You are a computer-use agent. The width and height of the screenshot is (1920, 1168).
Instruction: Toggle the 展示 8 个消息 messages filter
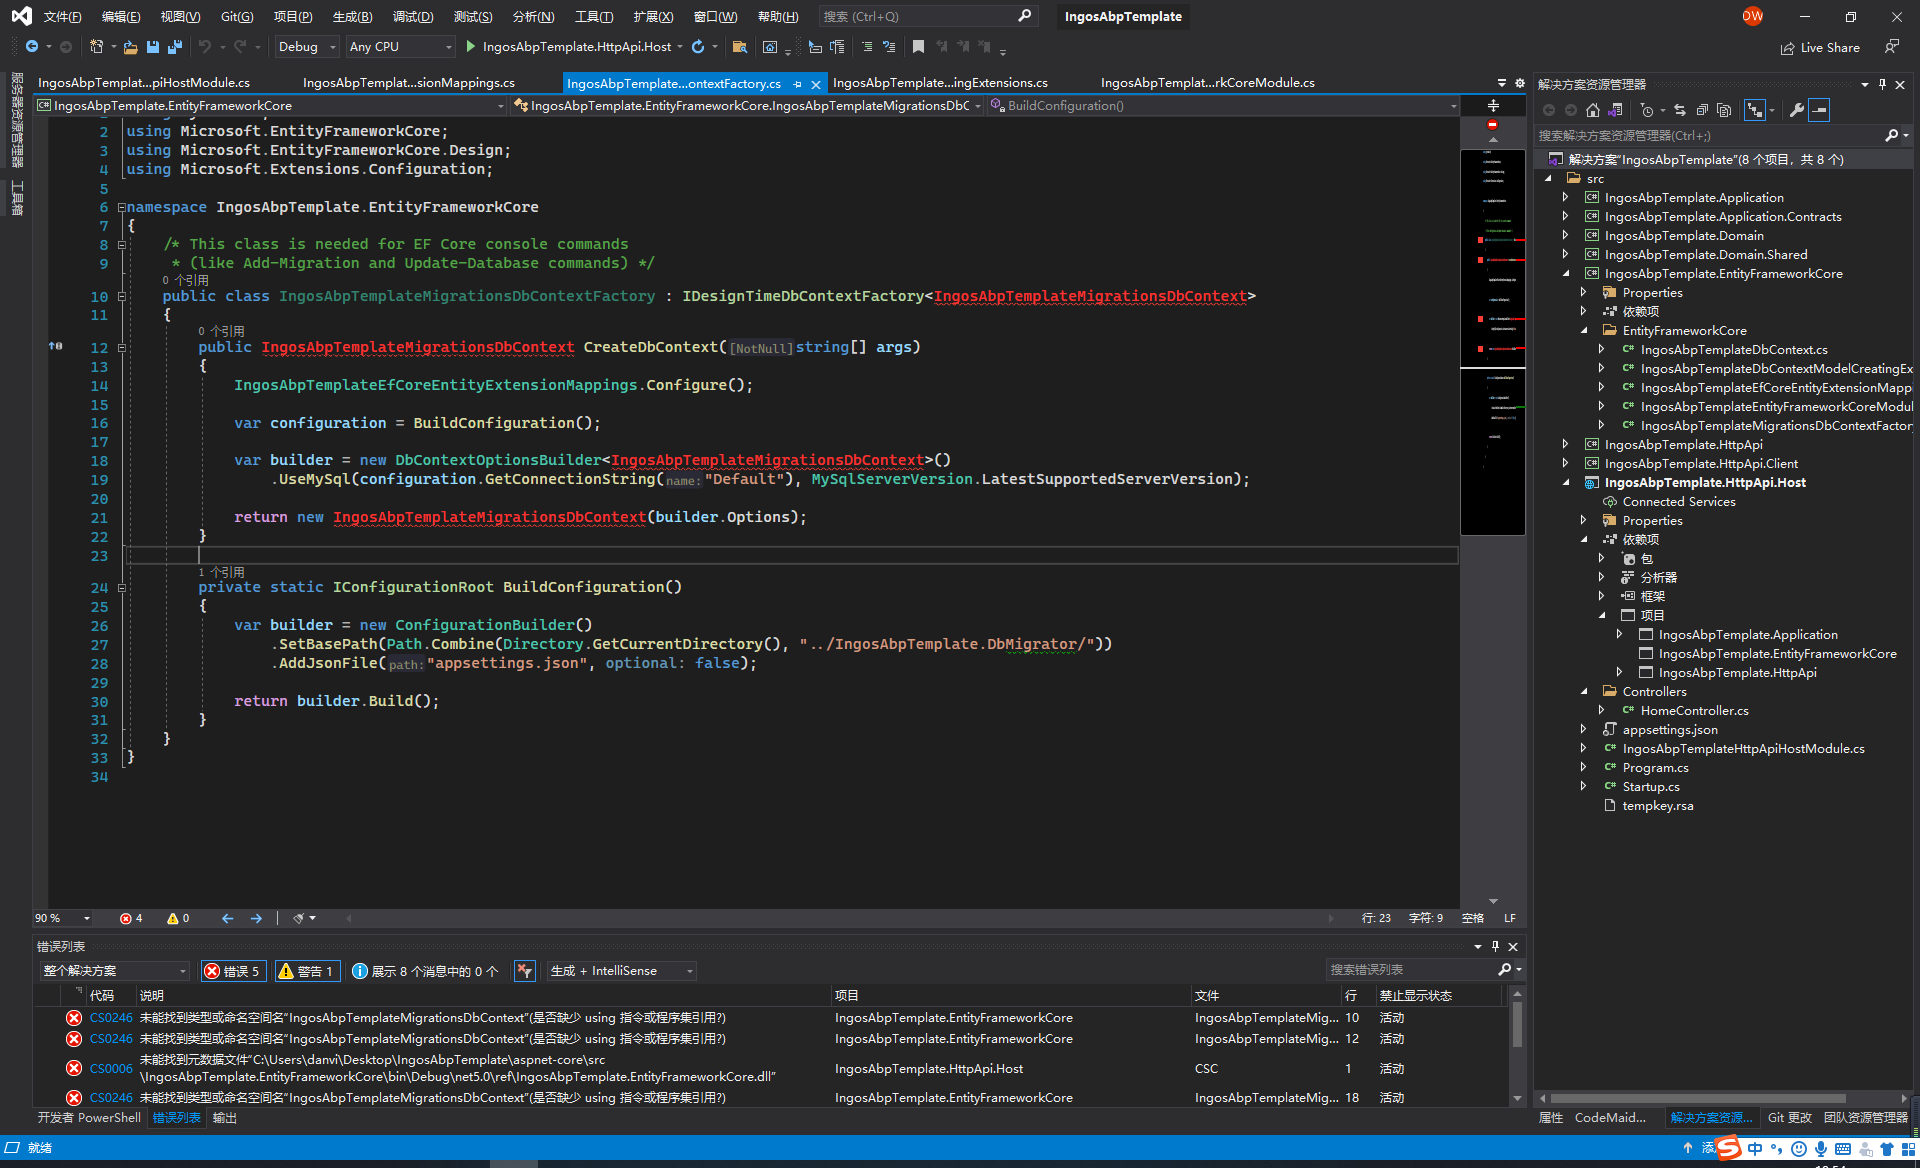point(424,971)
